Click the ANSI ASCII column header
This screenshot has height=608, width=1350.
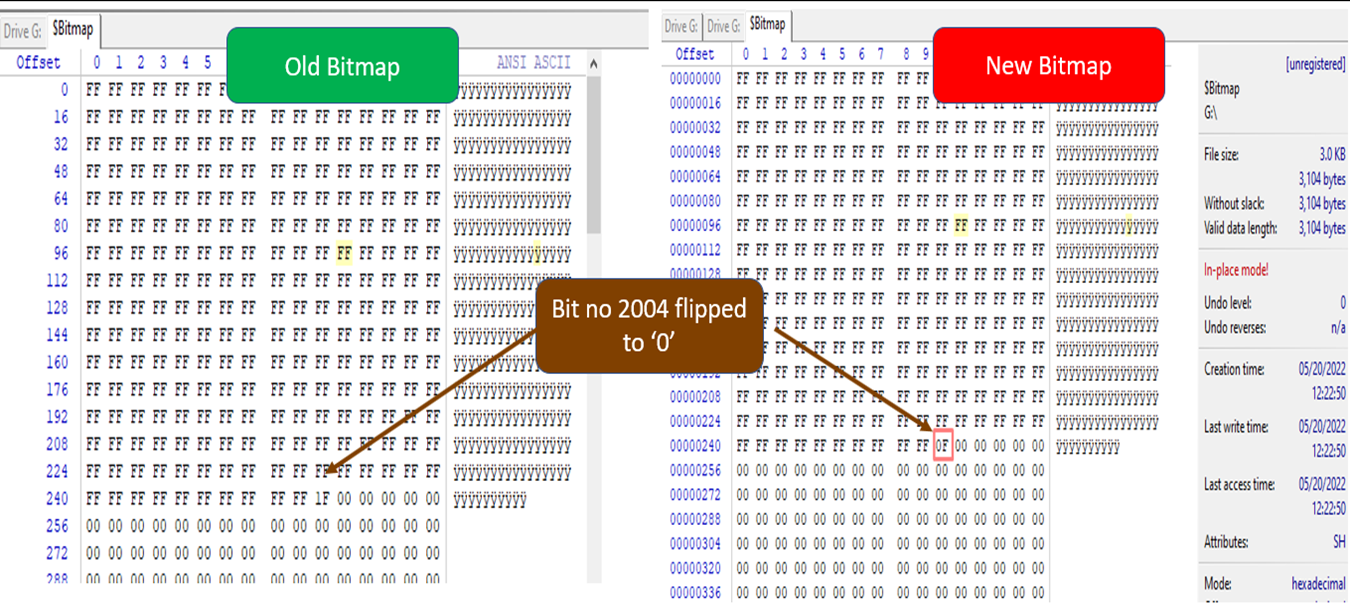pyautogui.click(x=533, y=63)
